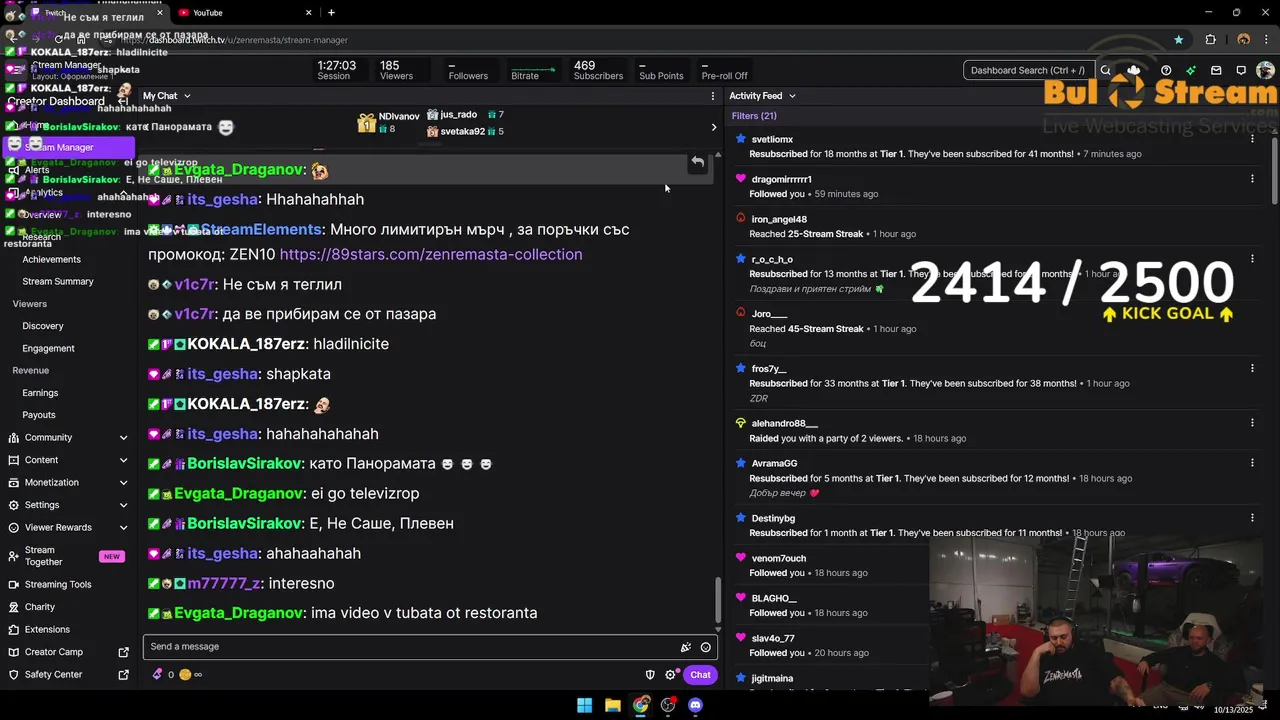Open options for AvramaGG activity entry
1280x720 pixels.
tap(1252, 463)
